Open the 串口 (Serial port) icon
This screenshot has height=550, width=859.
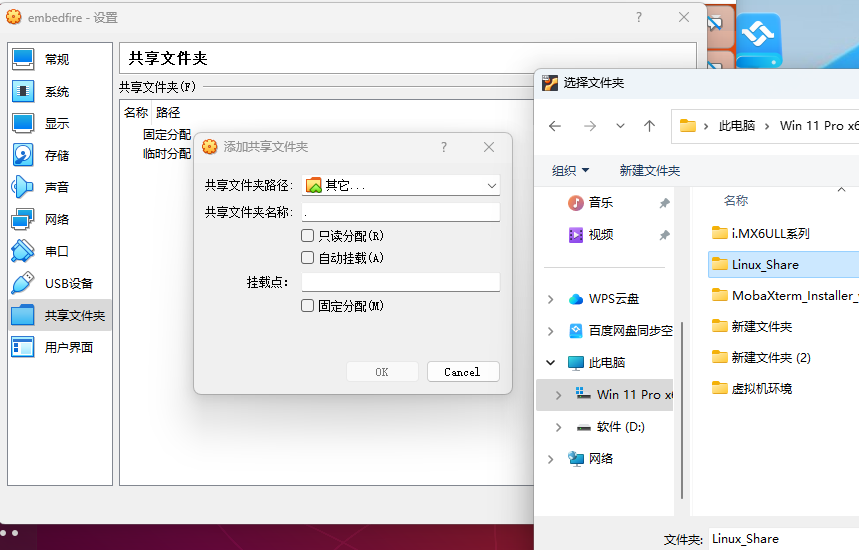(23, 251)
